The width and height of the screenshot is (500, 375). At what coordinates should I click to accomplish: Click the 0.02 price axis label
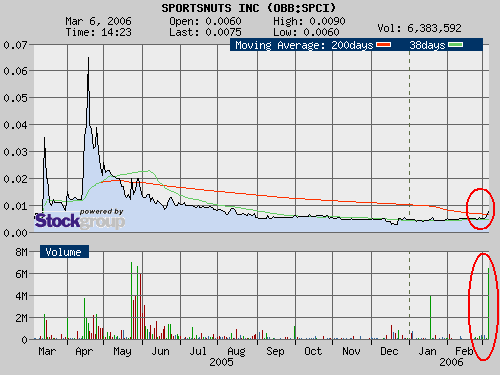pyautogui.click(x=15, y=179)
